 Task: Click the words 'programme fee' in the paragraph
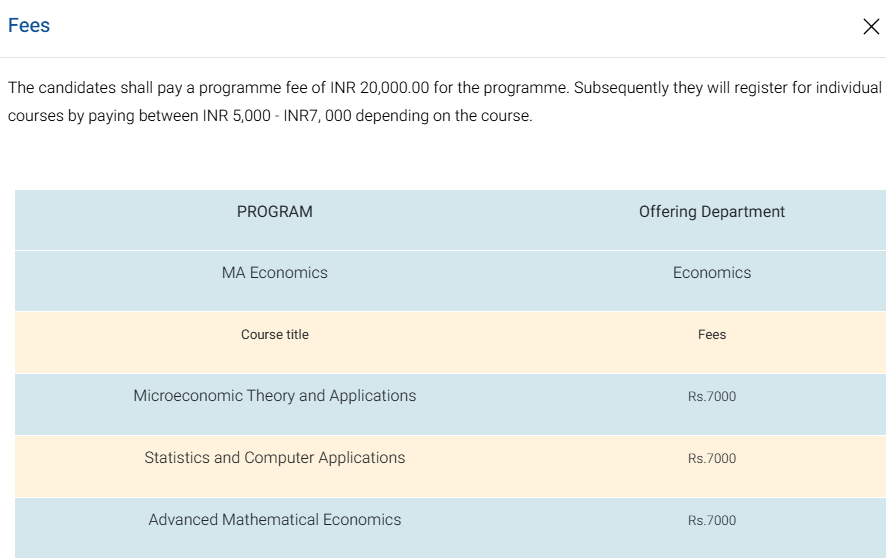pos(258,88)
